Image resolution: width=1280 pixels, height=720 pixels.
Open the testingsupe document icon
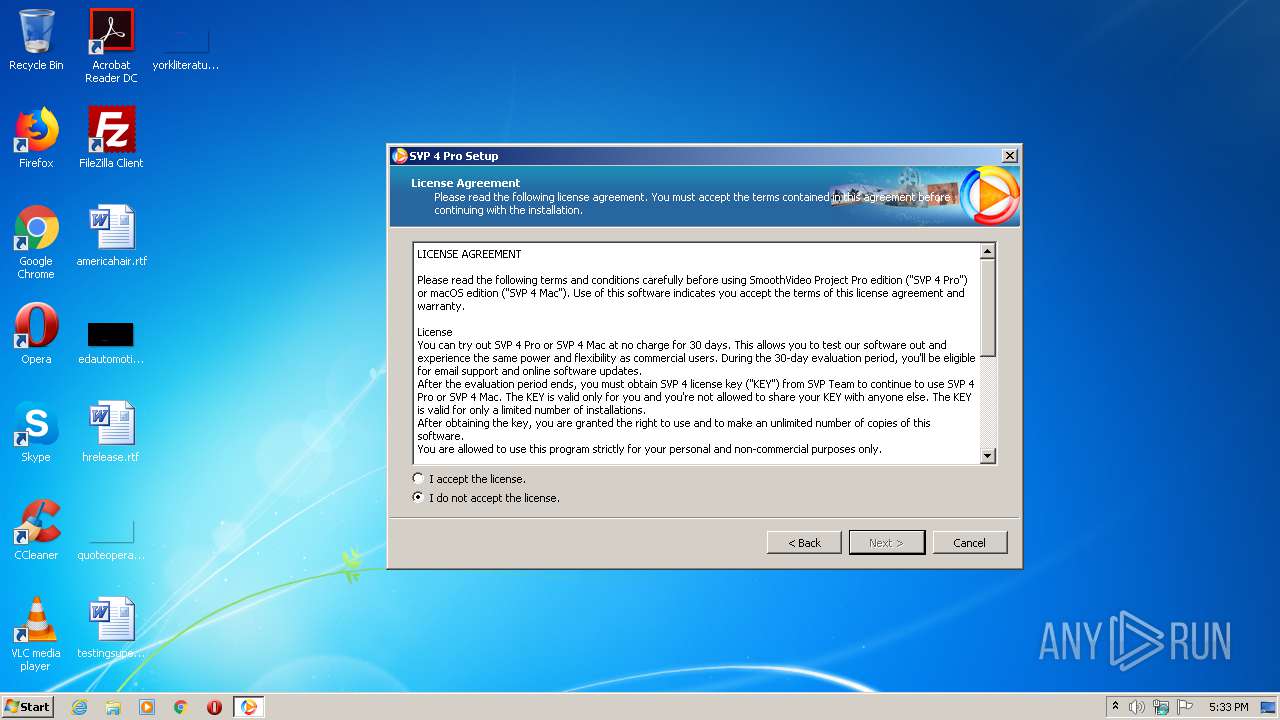pos(111,628)
